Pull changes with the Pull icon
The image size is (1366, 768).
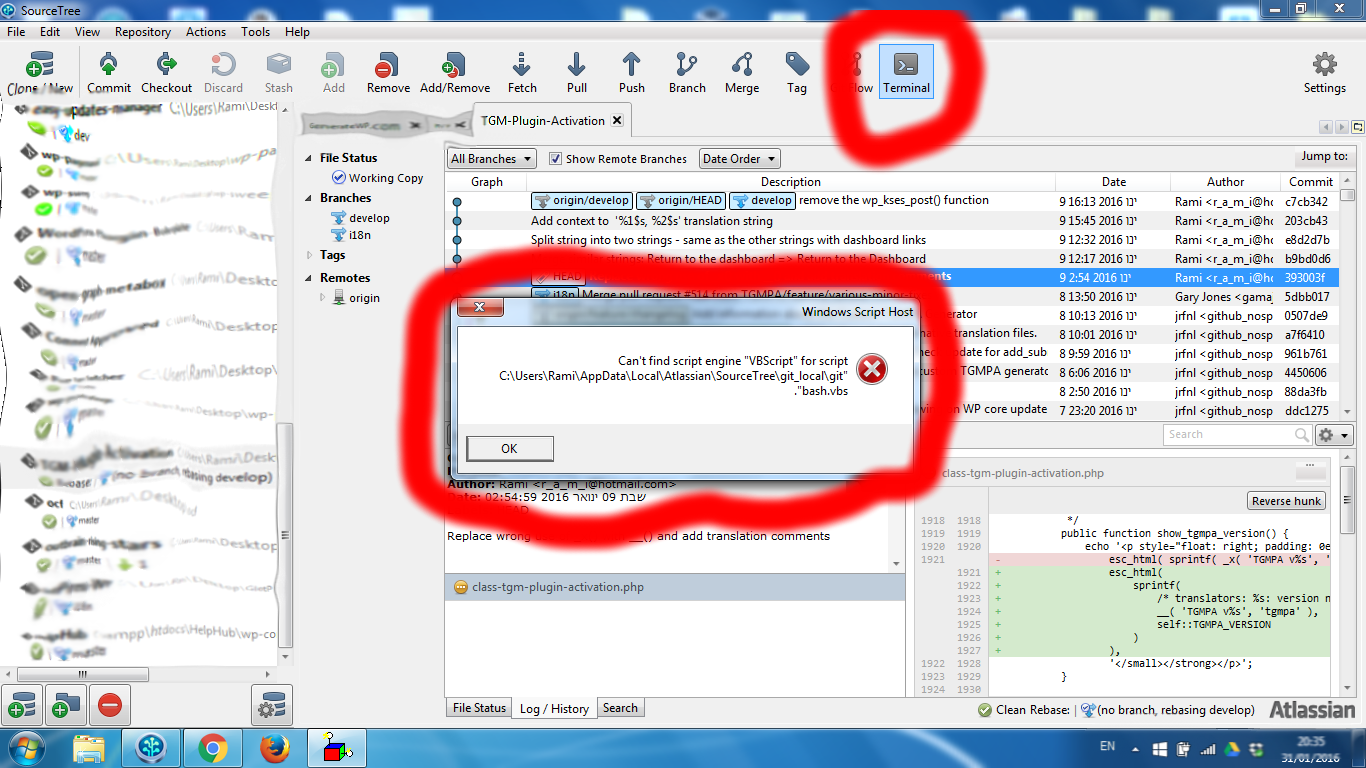click(577, 73)
